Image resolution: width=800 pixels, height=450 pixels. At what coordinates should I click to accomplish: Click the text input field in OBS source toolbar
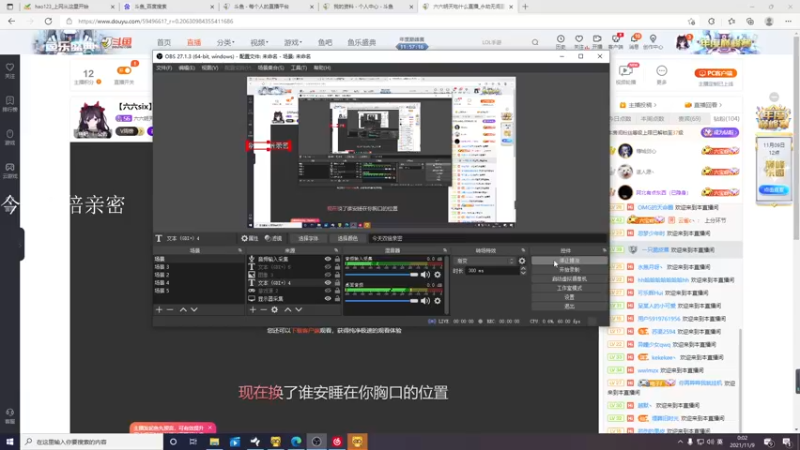488,238
